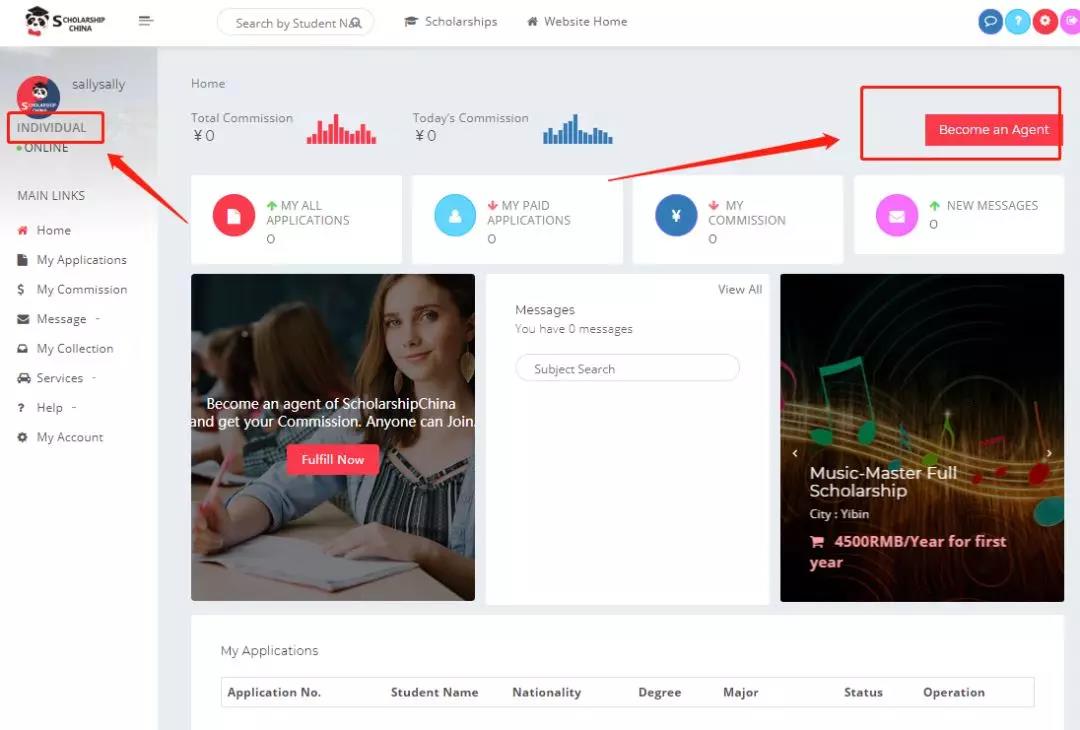Show previous scholarship slide with left arrow
The image size is (1080, 730).
pyautogui.click(x=795, y=453)
